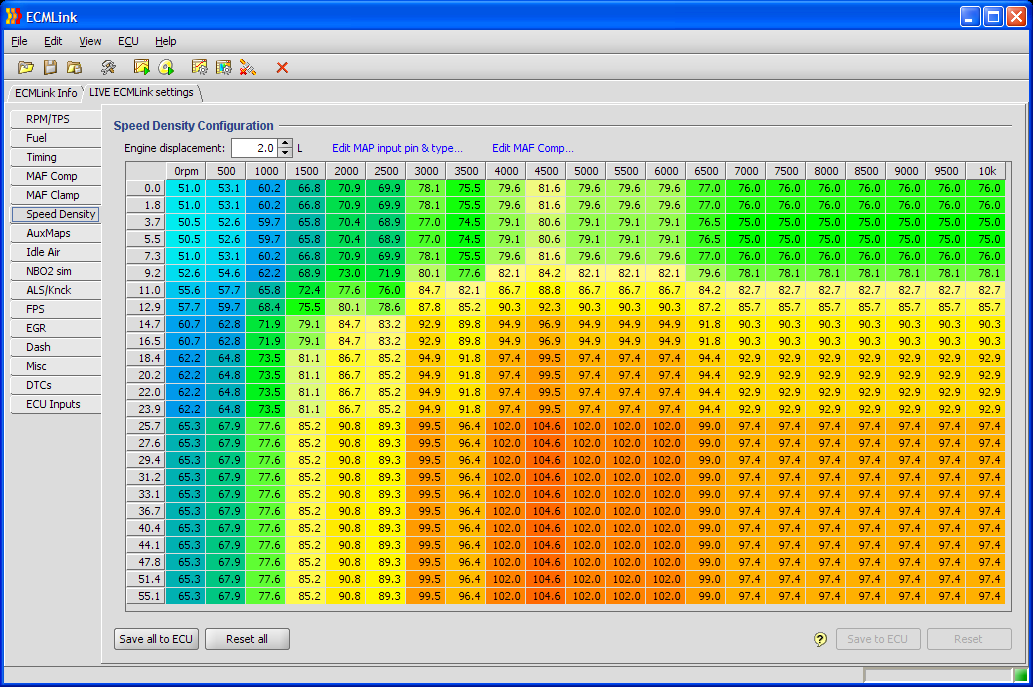
Task: Click the graph with gear settings icon
Action: click(200, 67)
